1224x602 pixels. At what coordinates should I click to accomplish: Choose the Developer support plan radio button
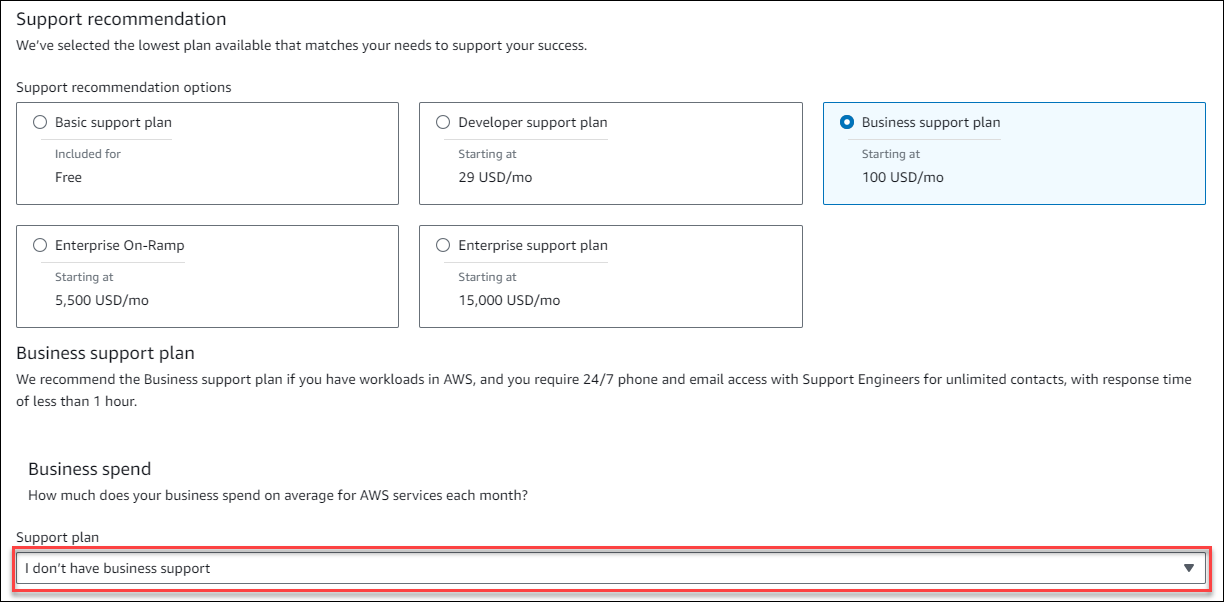443,122
